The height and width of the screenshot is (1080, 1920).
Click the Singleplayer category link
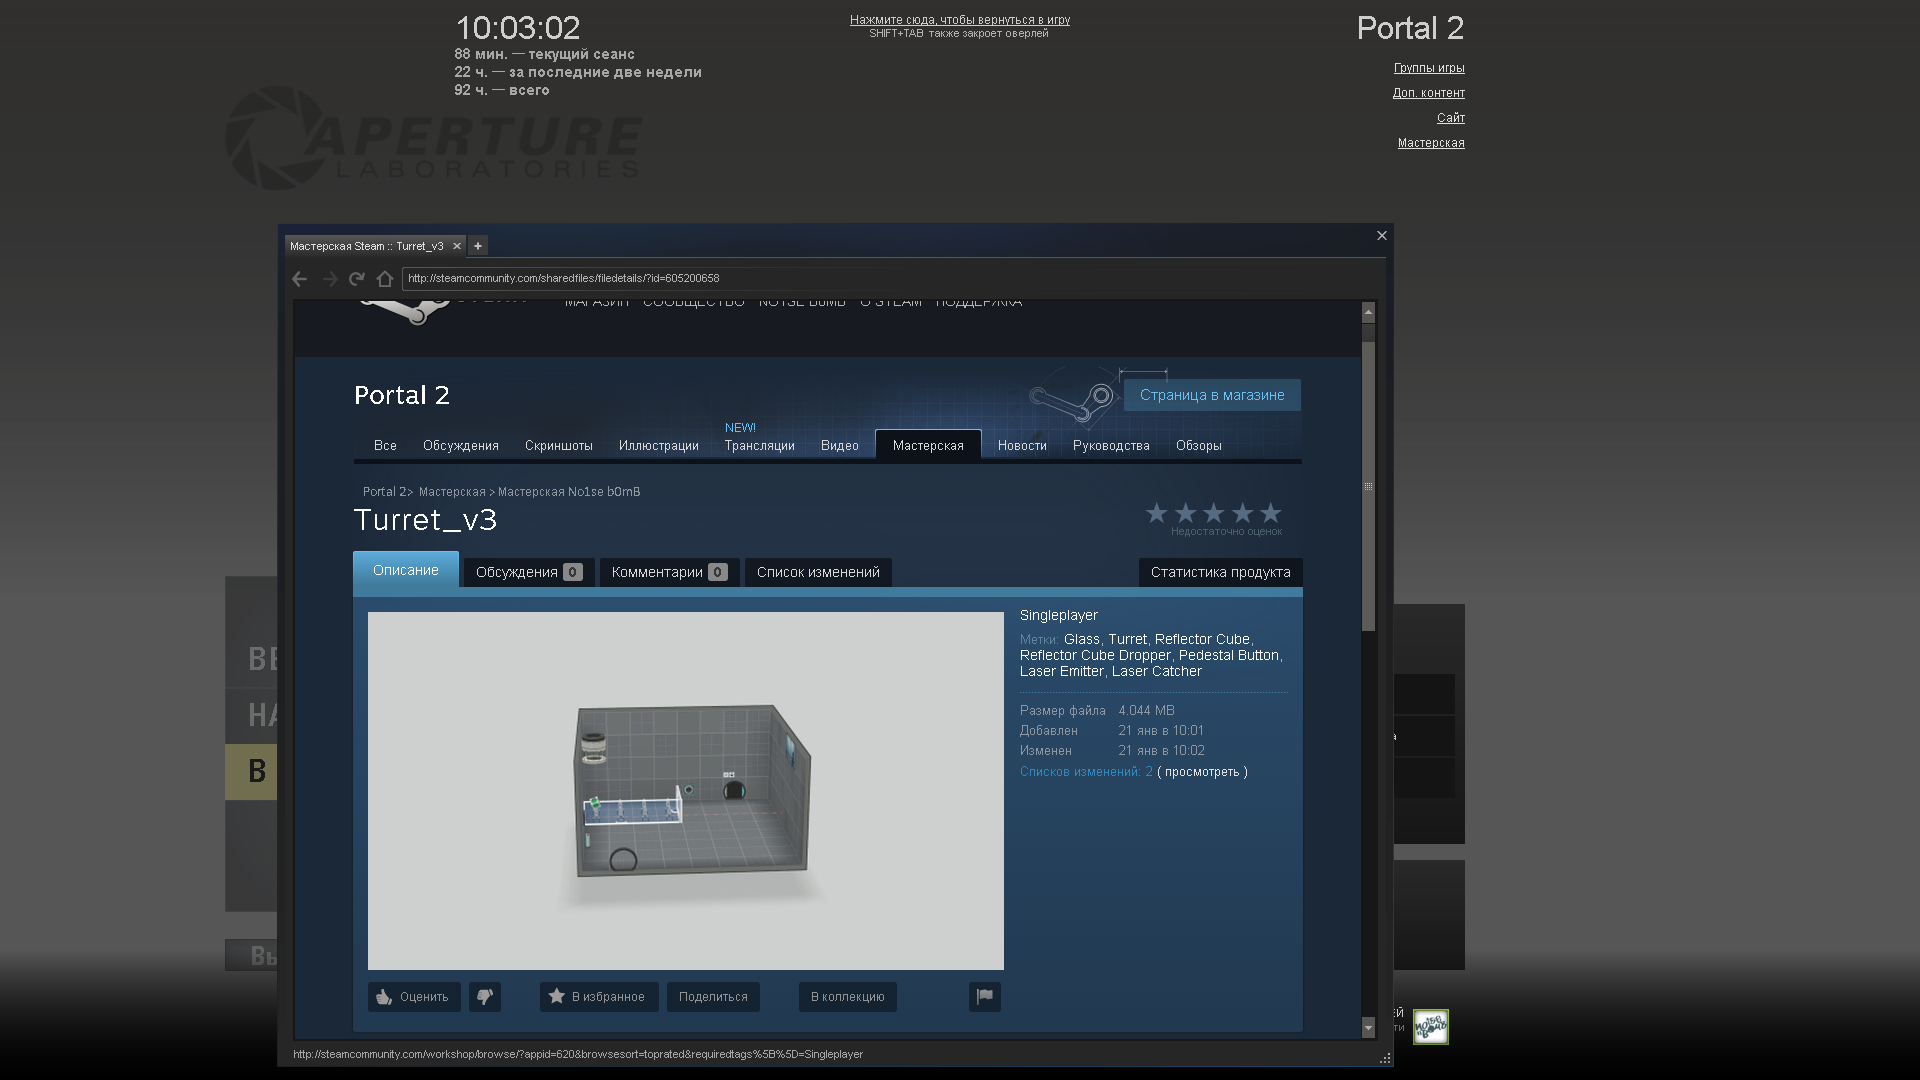click(x=1059, y=616)
